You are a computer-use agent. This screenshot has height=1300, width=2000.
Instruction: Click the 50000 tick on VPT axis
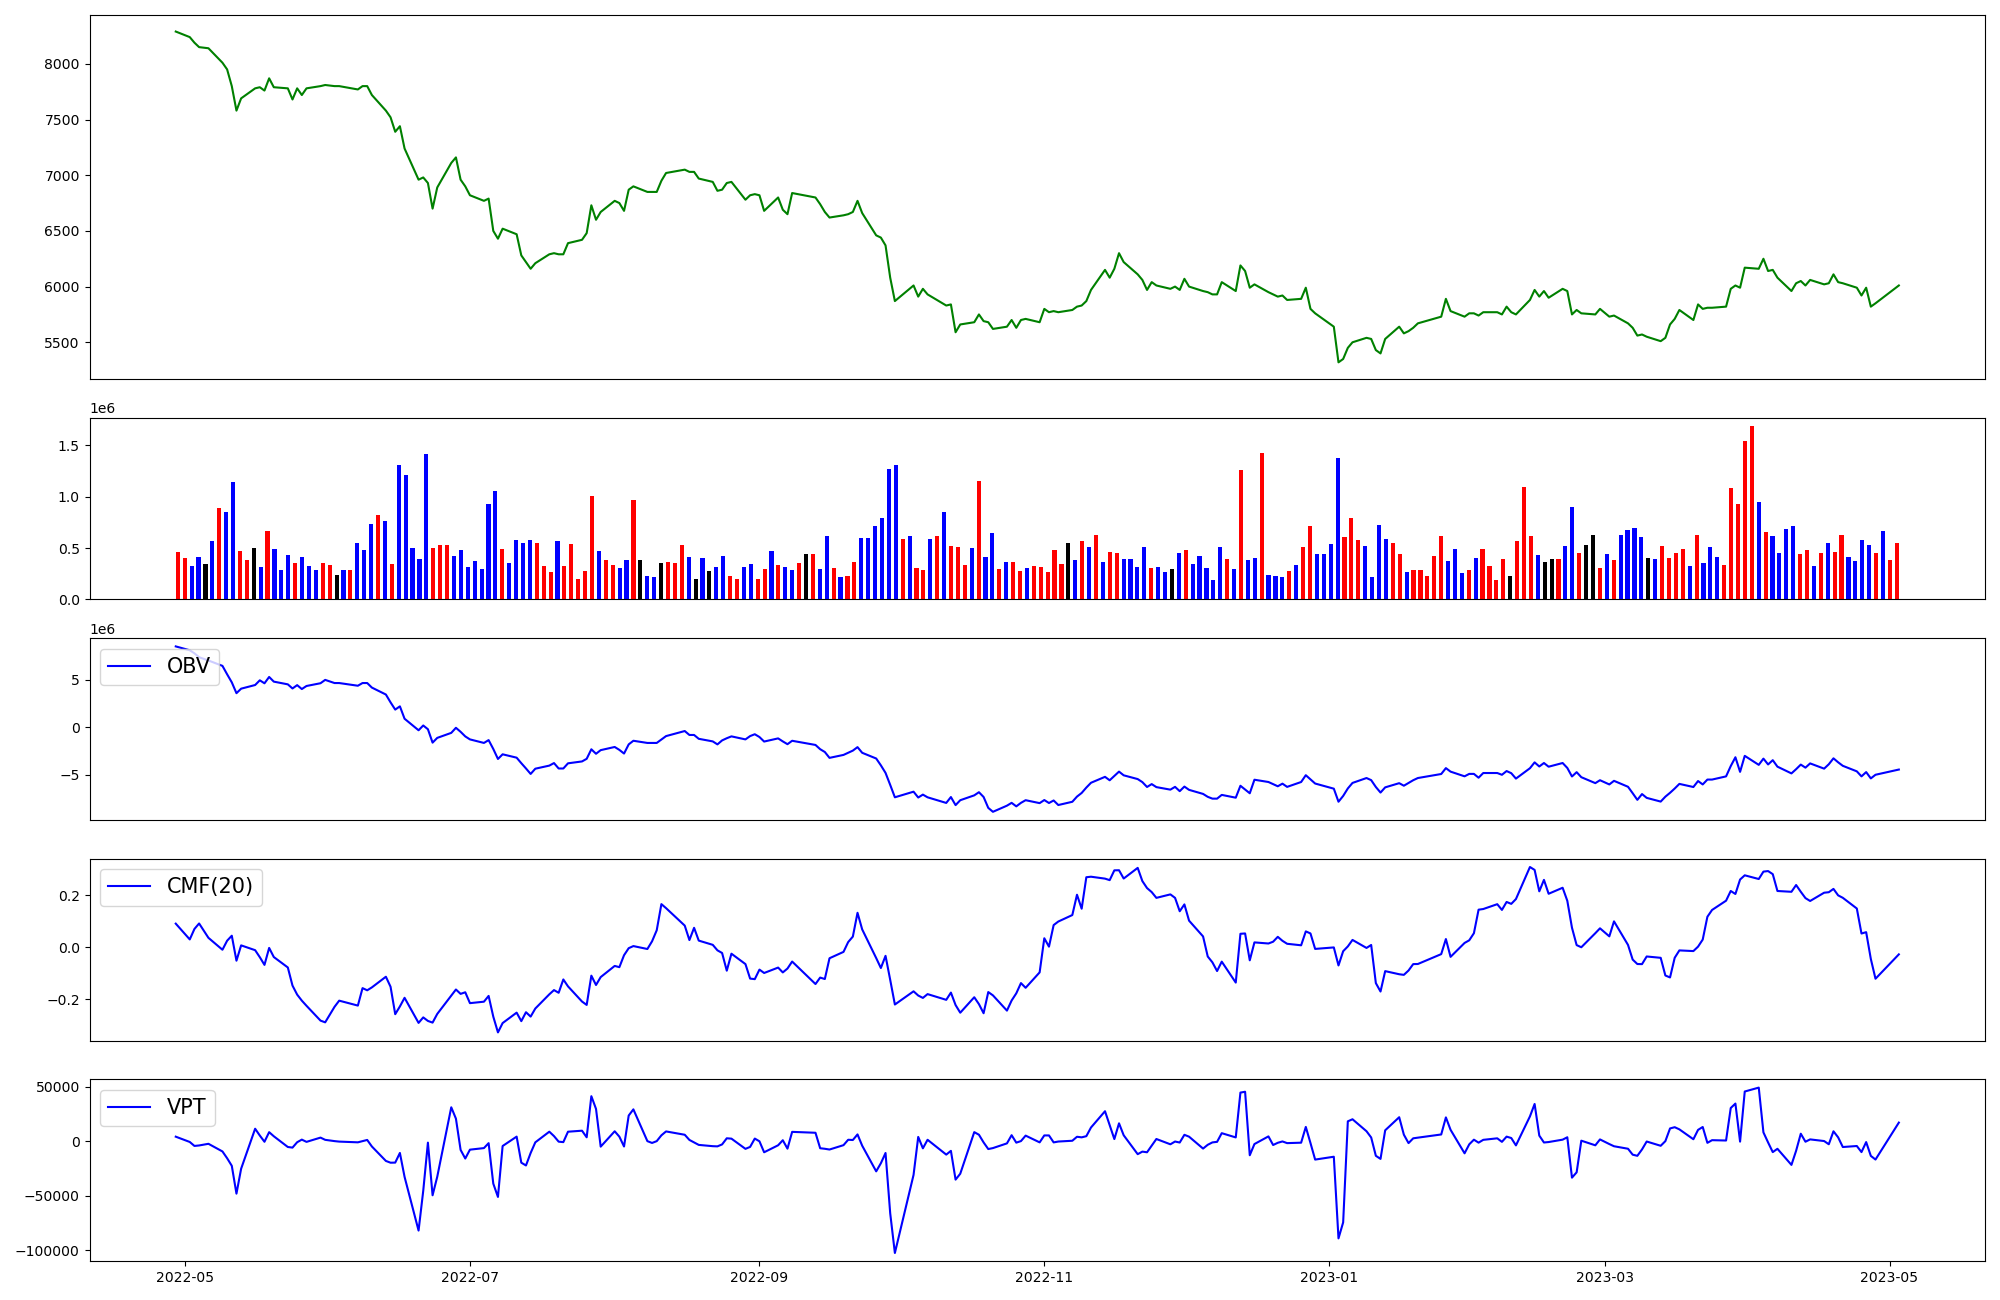[56, 1087]
